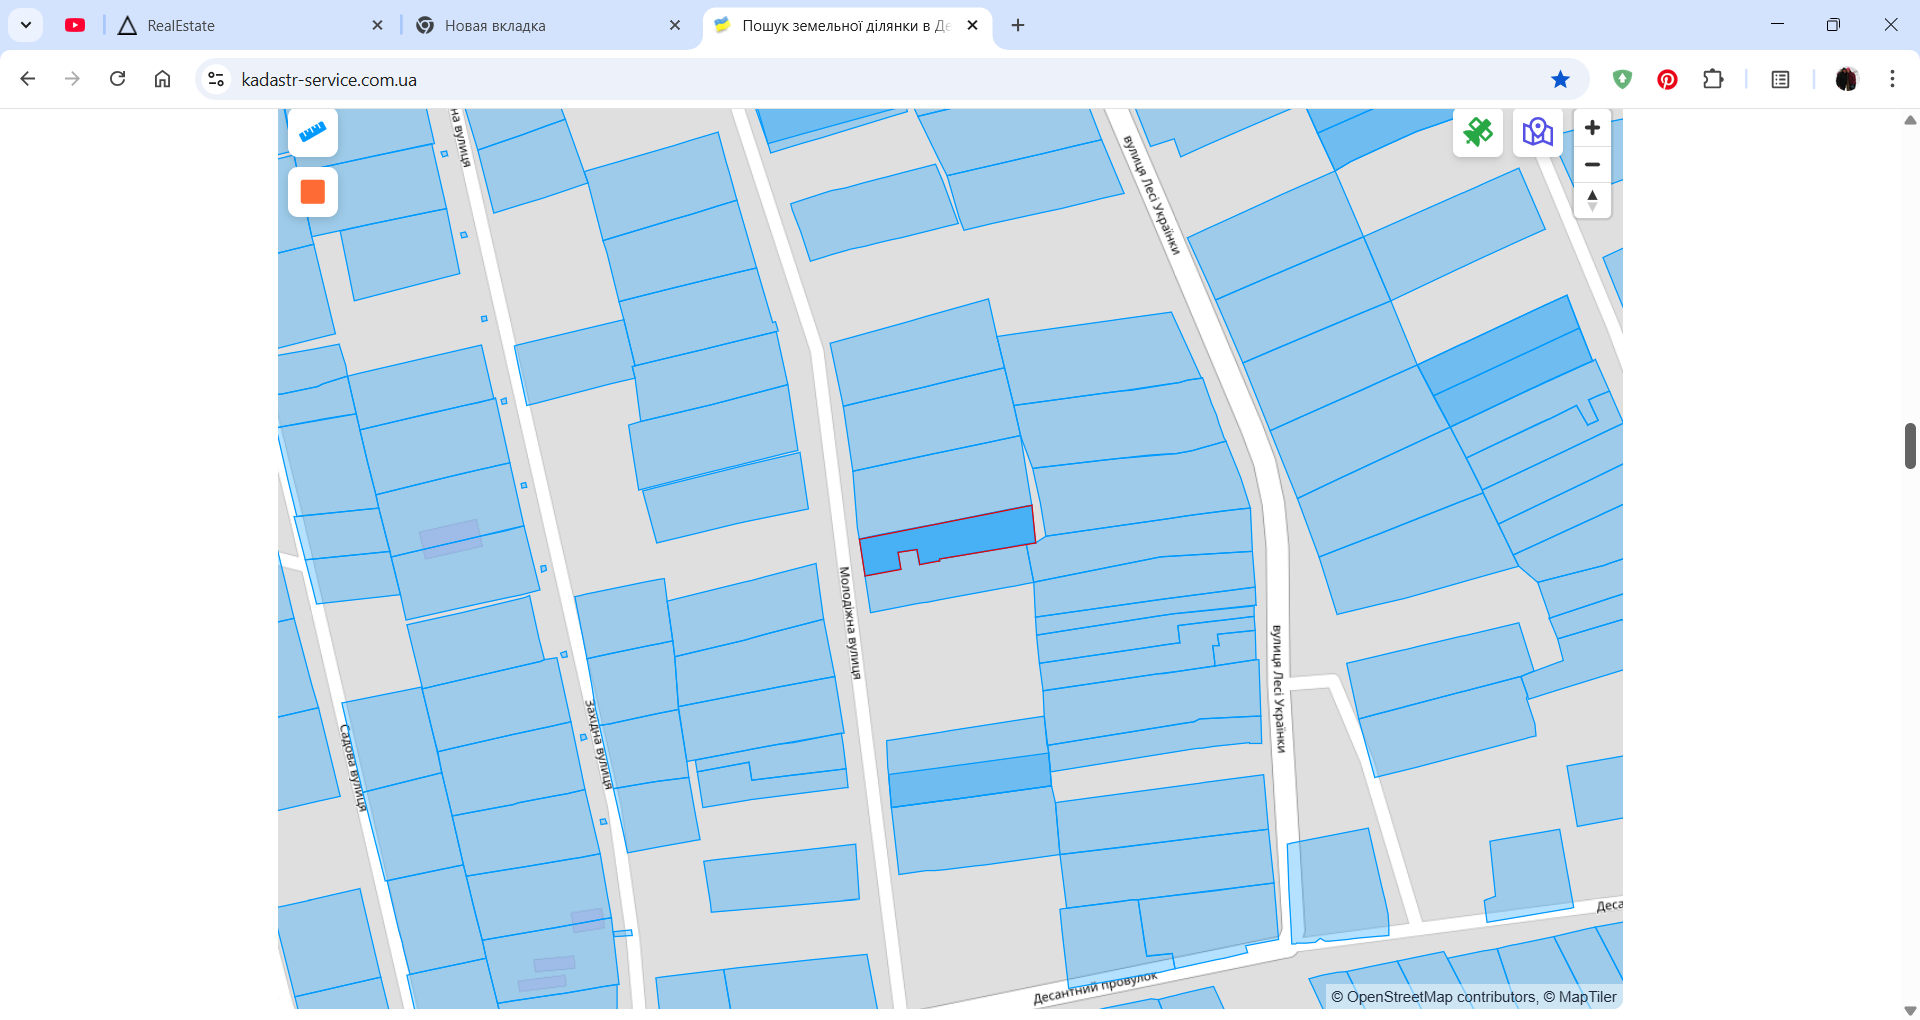
Task: Open the tab search dropdown
Action: [x=26, y=25]
